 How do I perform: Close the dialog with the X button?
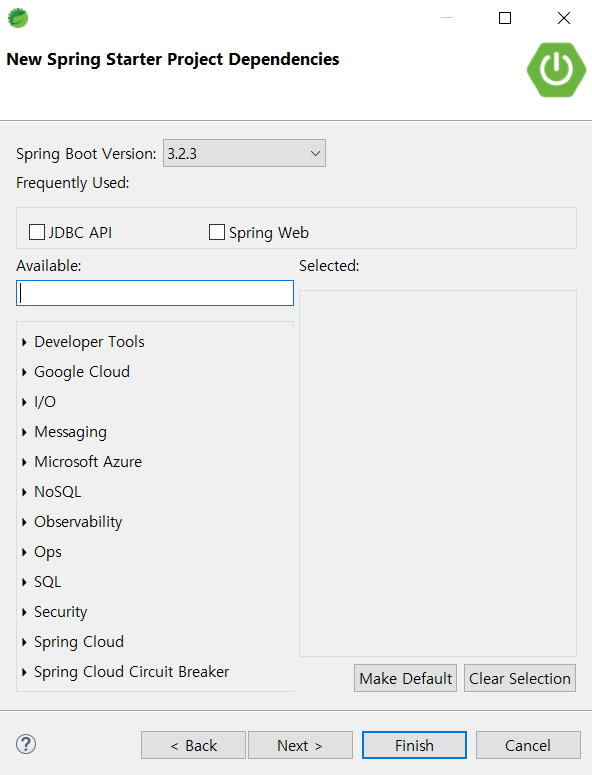tap(563, 18)
